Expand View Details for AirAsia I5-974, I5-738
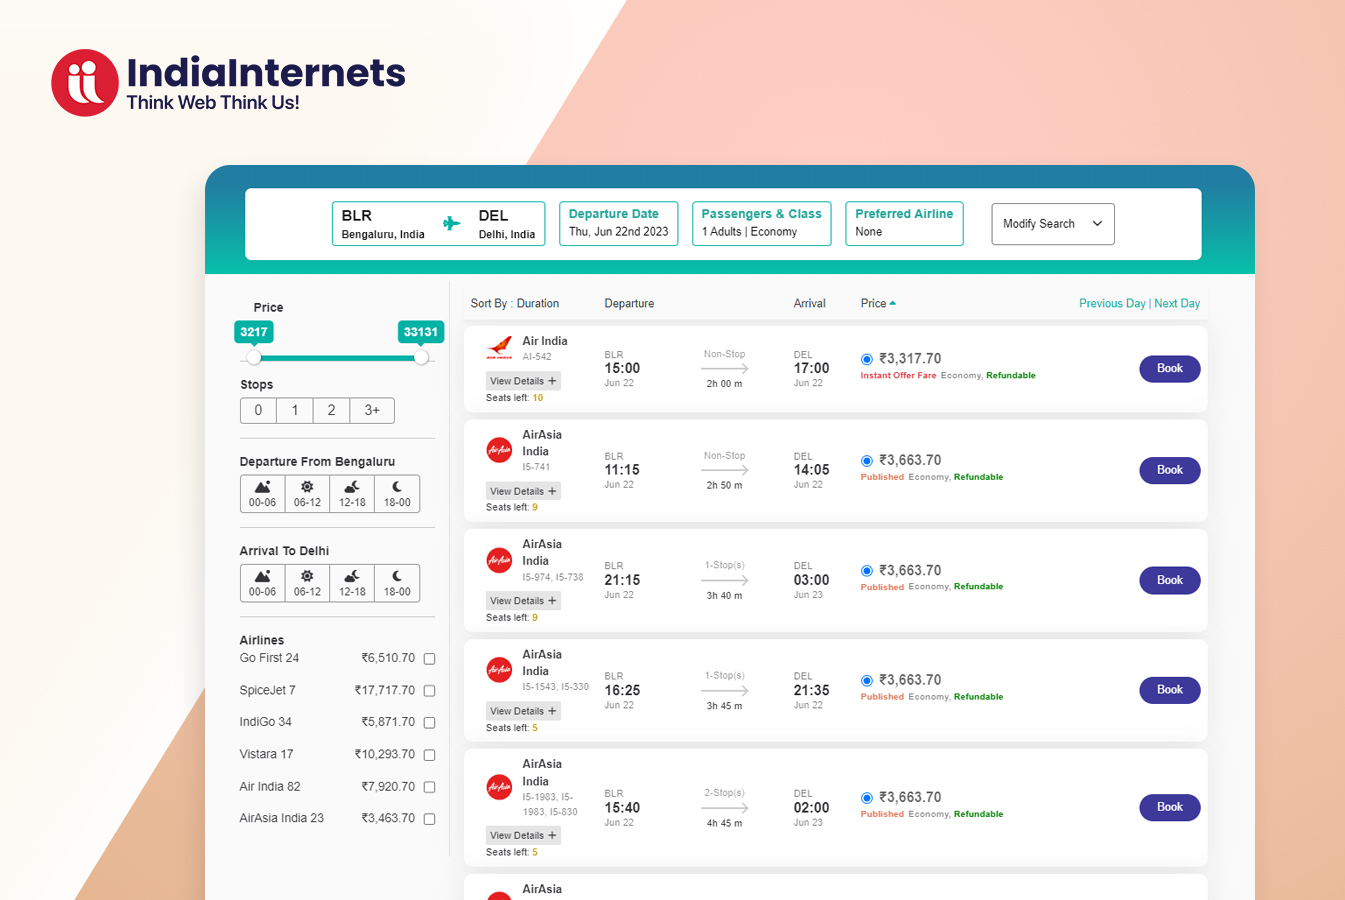This screenshot has width=1345, height=900. pos(523,601)
